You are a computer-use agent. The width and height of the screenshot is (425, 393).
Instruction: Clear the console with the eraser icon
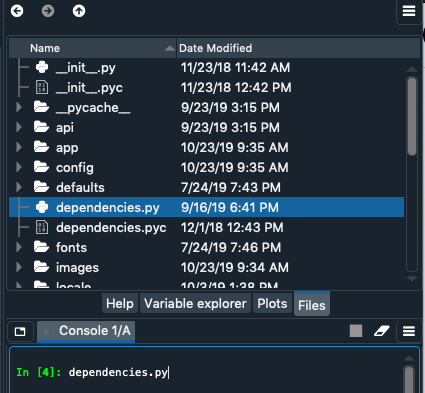pyautogui.click(x=382, y=331)
